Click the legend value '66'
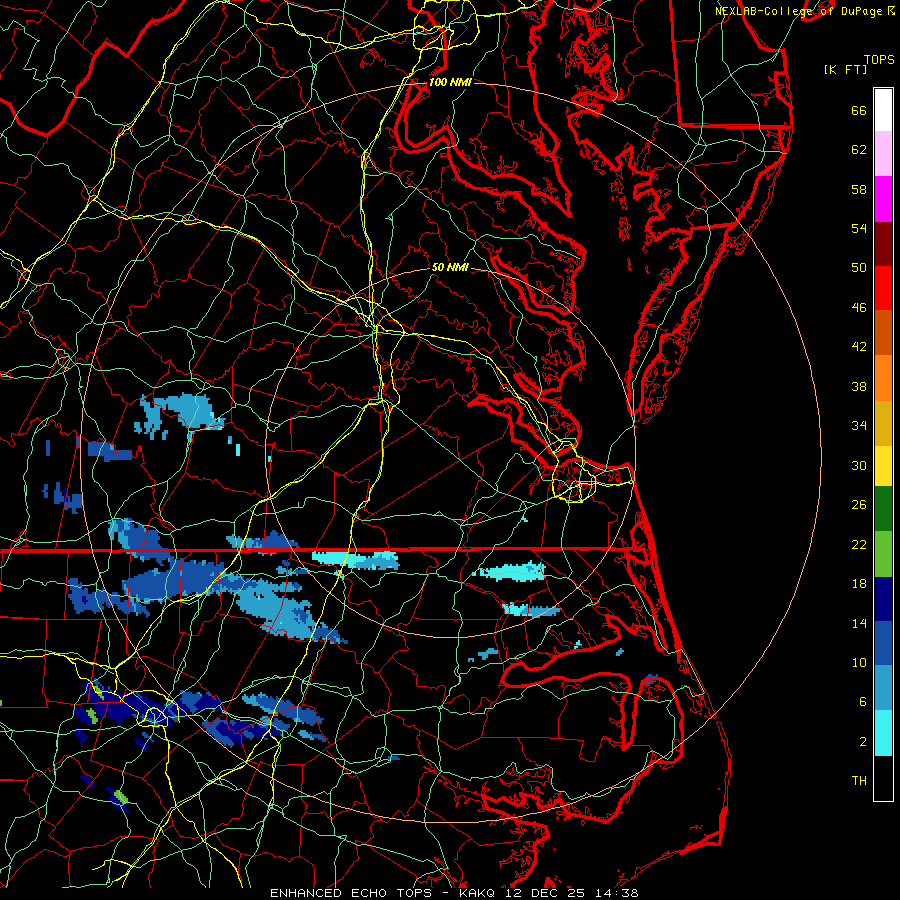This screenshot has height=900, width=900. 859,111
